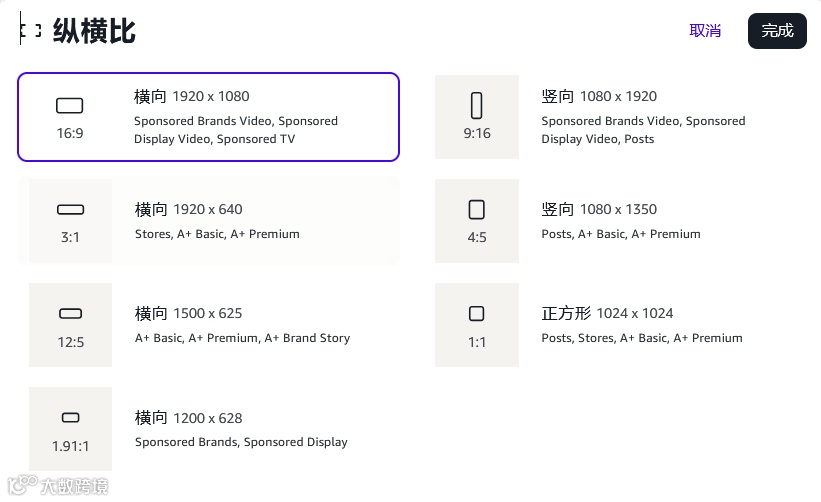Click the 9:16 portrait ratio icon
The image size is (821, 502).
click(477, 105)
